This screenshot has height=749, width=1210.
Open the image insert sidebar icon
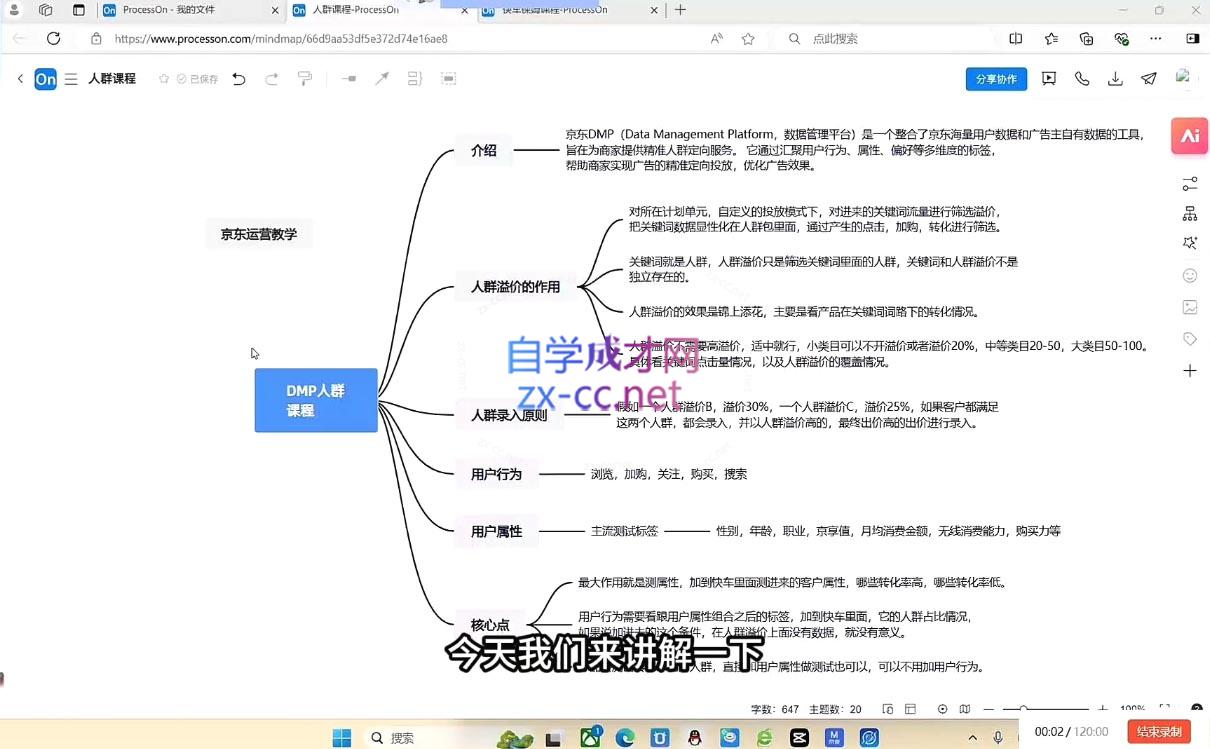[1190, 307]
